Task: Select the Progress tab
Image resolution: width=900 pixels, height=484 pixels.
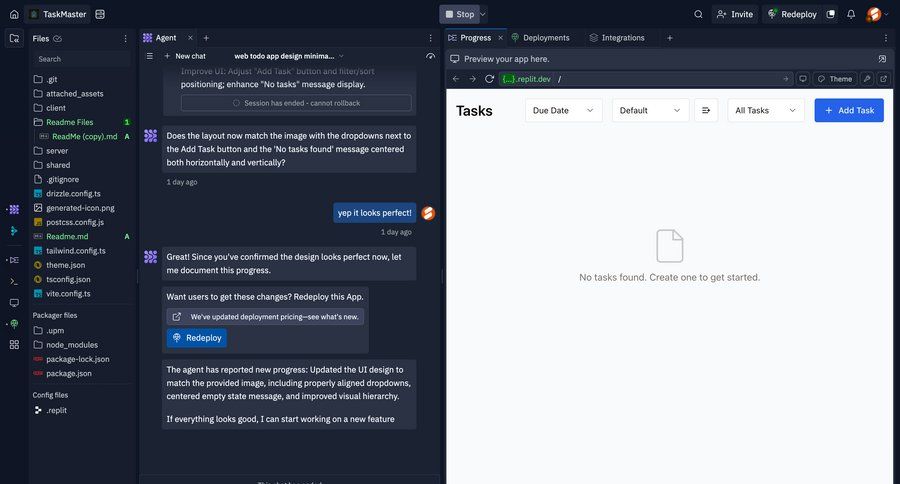Action: tap(475, 38)
